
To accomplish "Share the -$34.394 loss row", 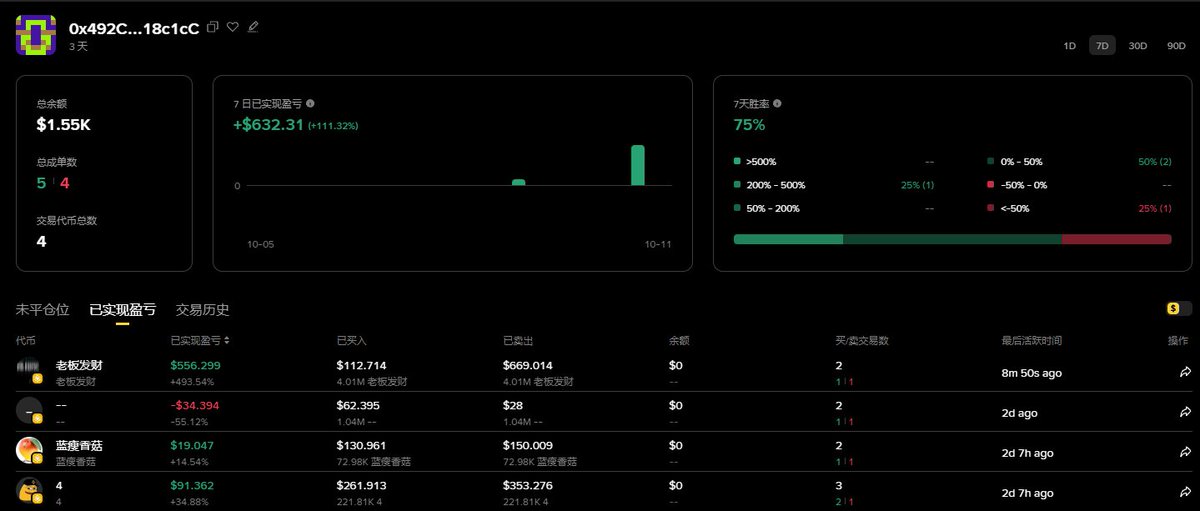I will click(1184, 412).
